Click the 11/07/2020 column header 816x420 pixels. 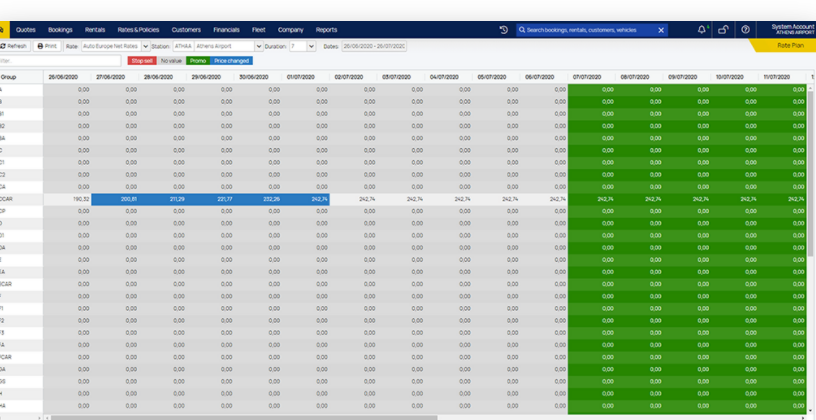(782, 77)
